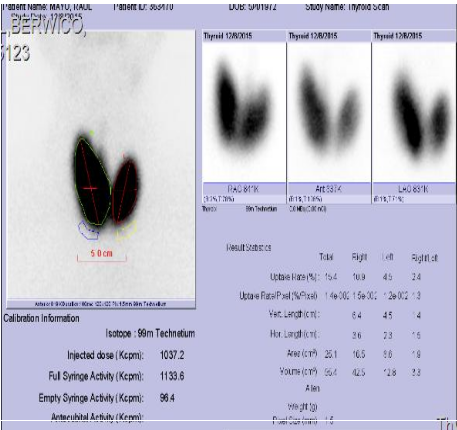Click the RAO 841K label bar
The height and width of the screenshot is (430, 457).
tap(244, 189)
